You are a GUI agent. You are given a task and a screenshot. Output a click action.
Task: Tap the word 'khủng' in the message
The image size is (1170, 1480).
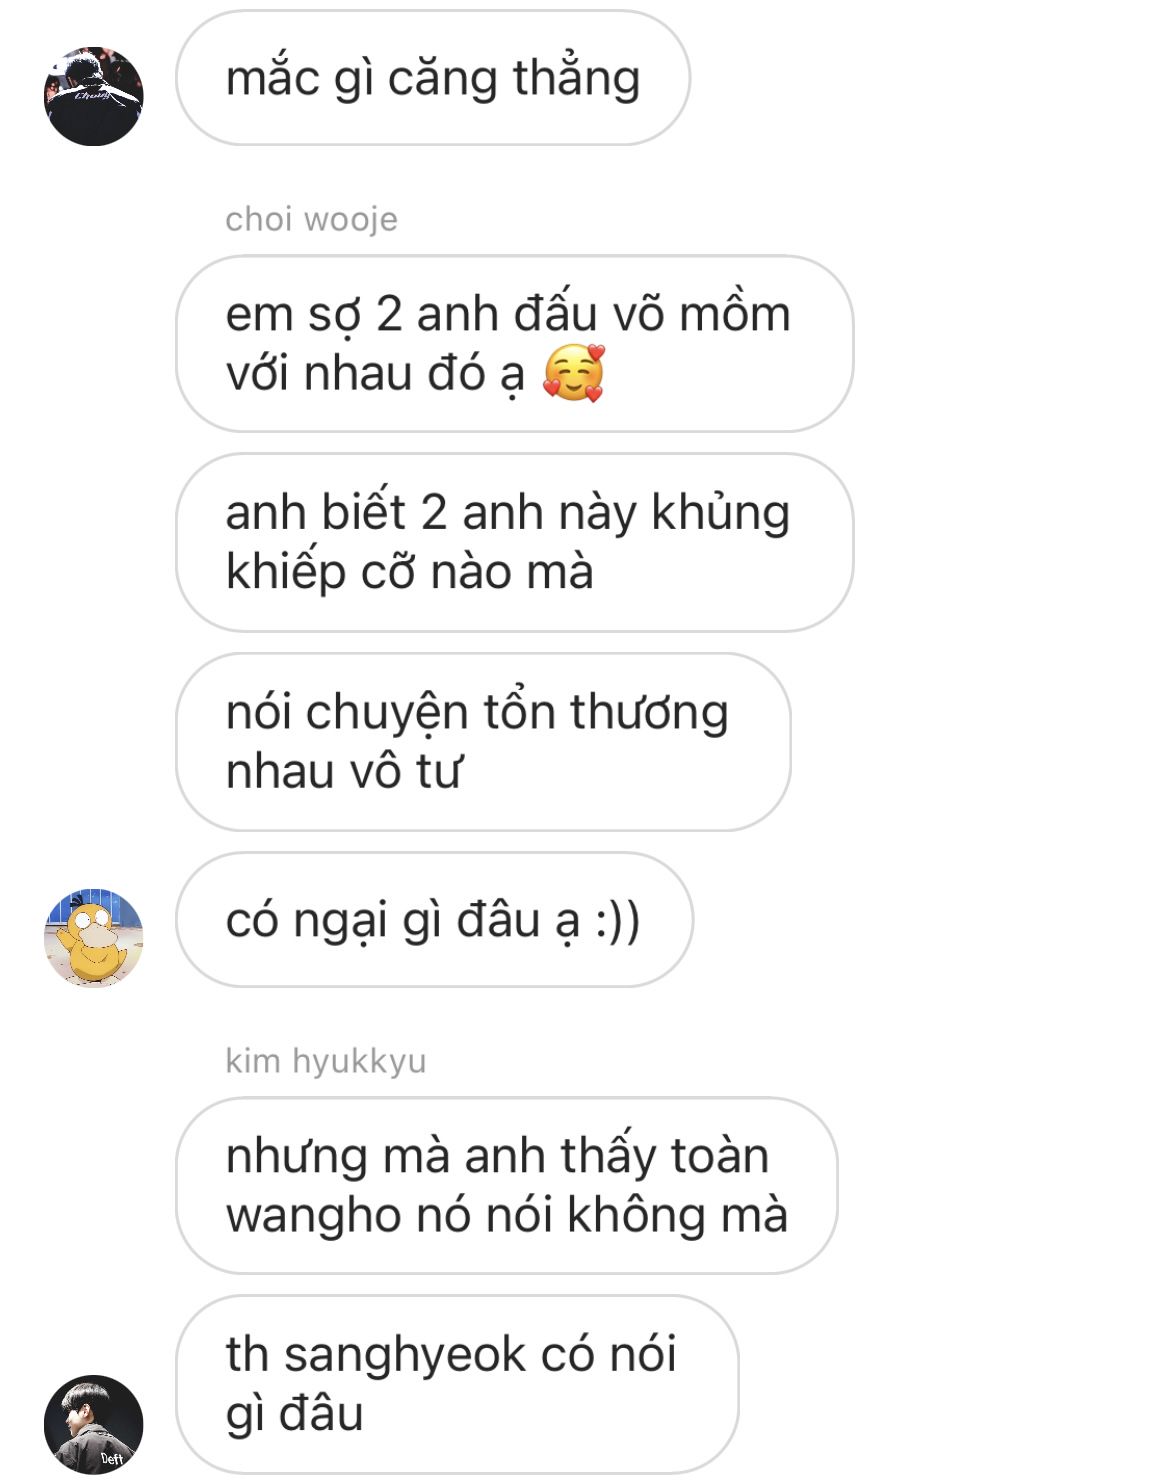coord(721,514)
